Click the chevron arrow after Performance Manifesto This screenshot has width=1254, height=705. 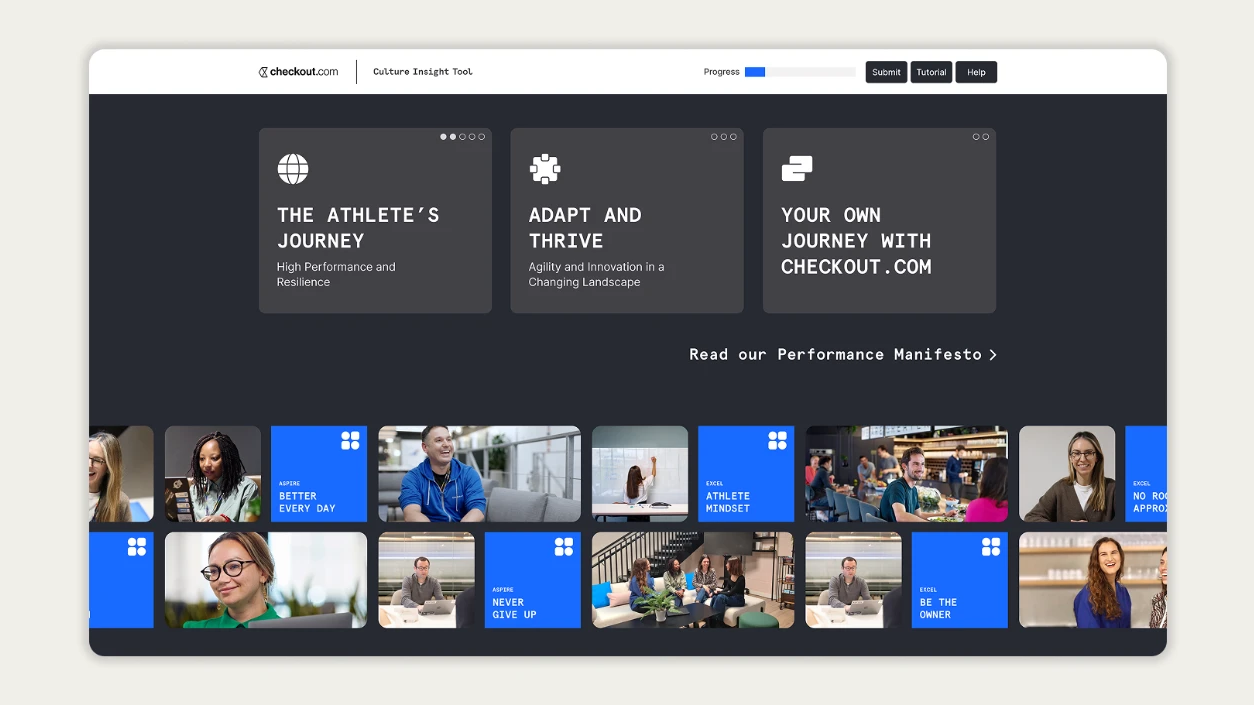pyautogui.click(x=992, y=355)
